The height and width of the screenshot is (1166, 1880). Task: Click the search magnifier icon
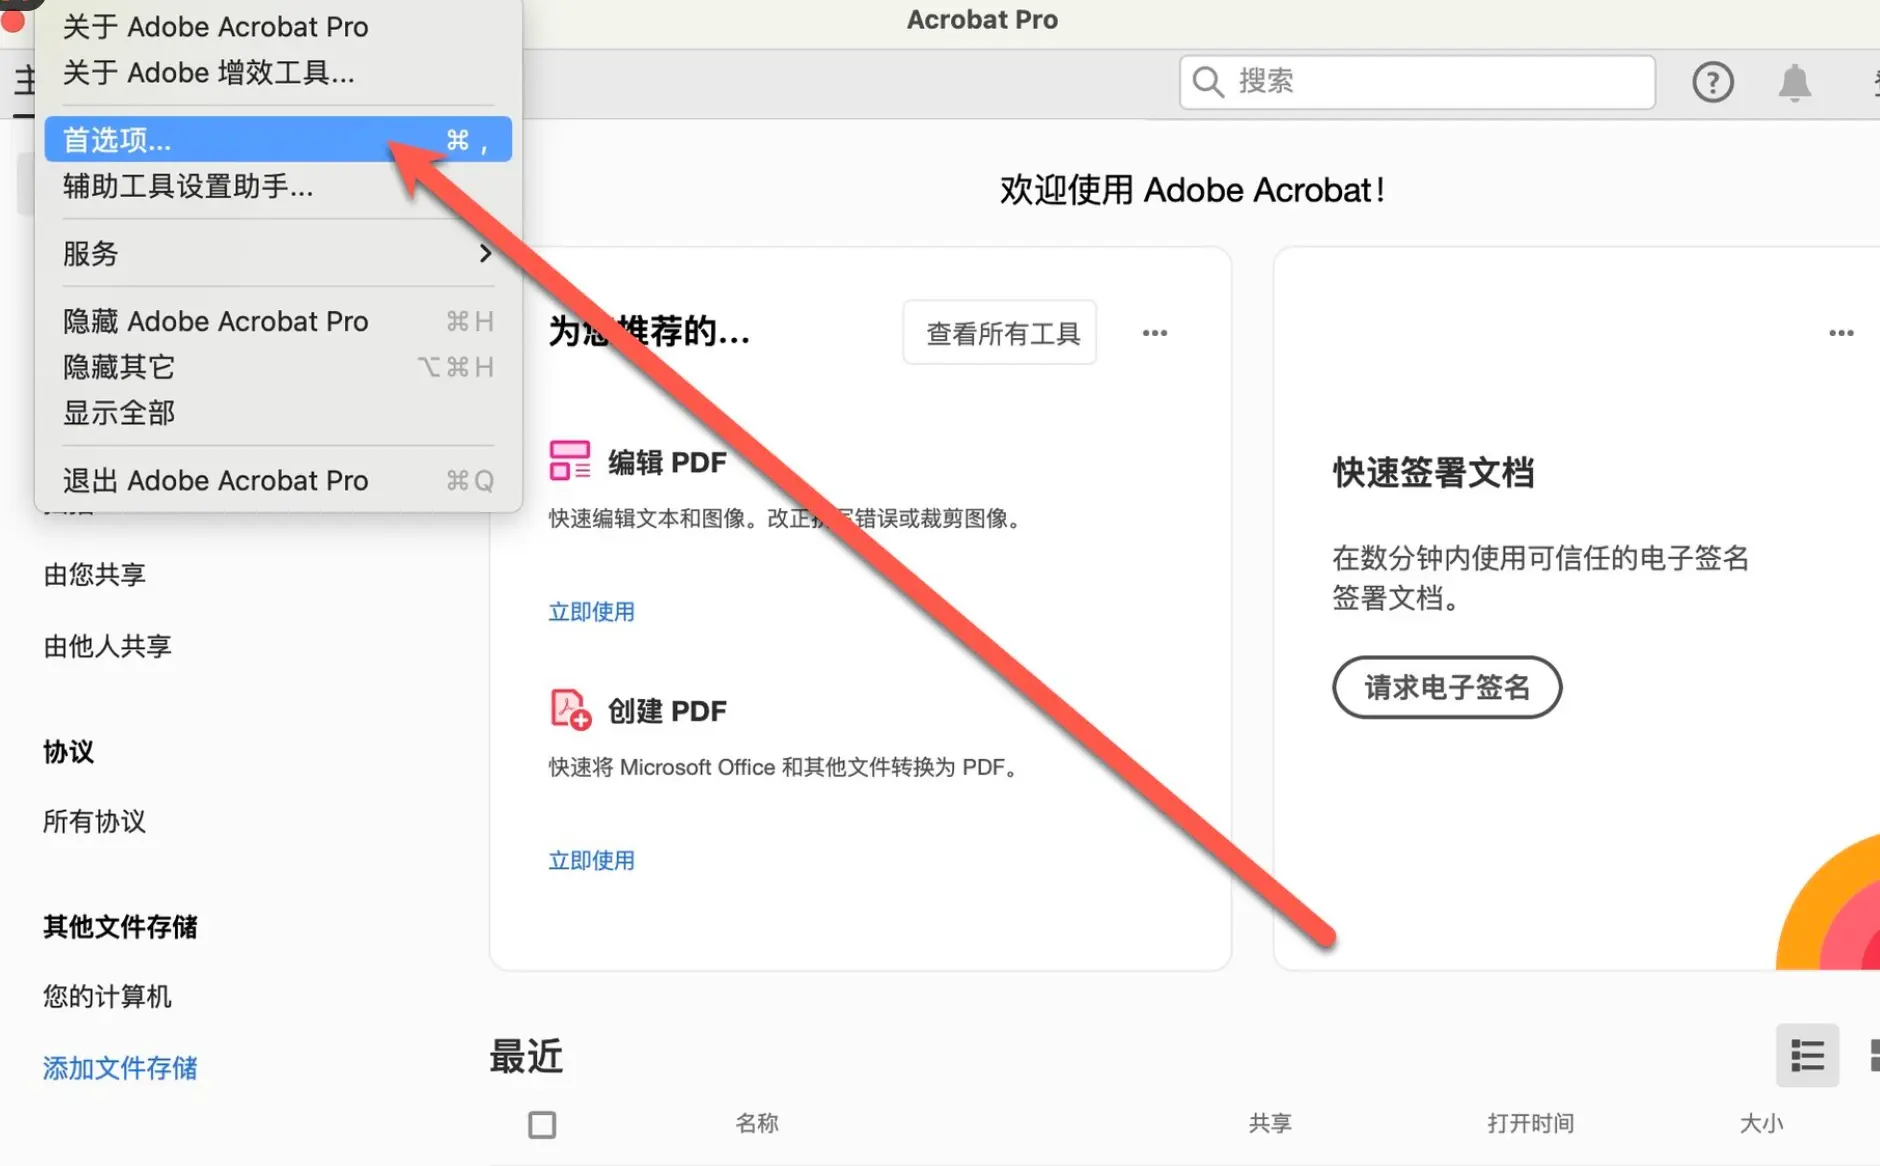(1208, 82)
